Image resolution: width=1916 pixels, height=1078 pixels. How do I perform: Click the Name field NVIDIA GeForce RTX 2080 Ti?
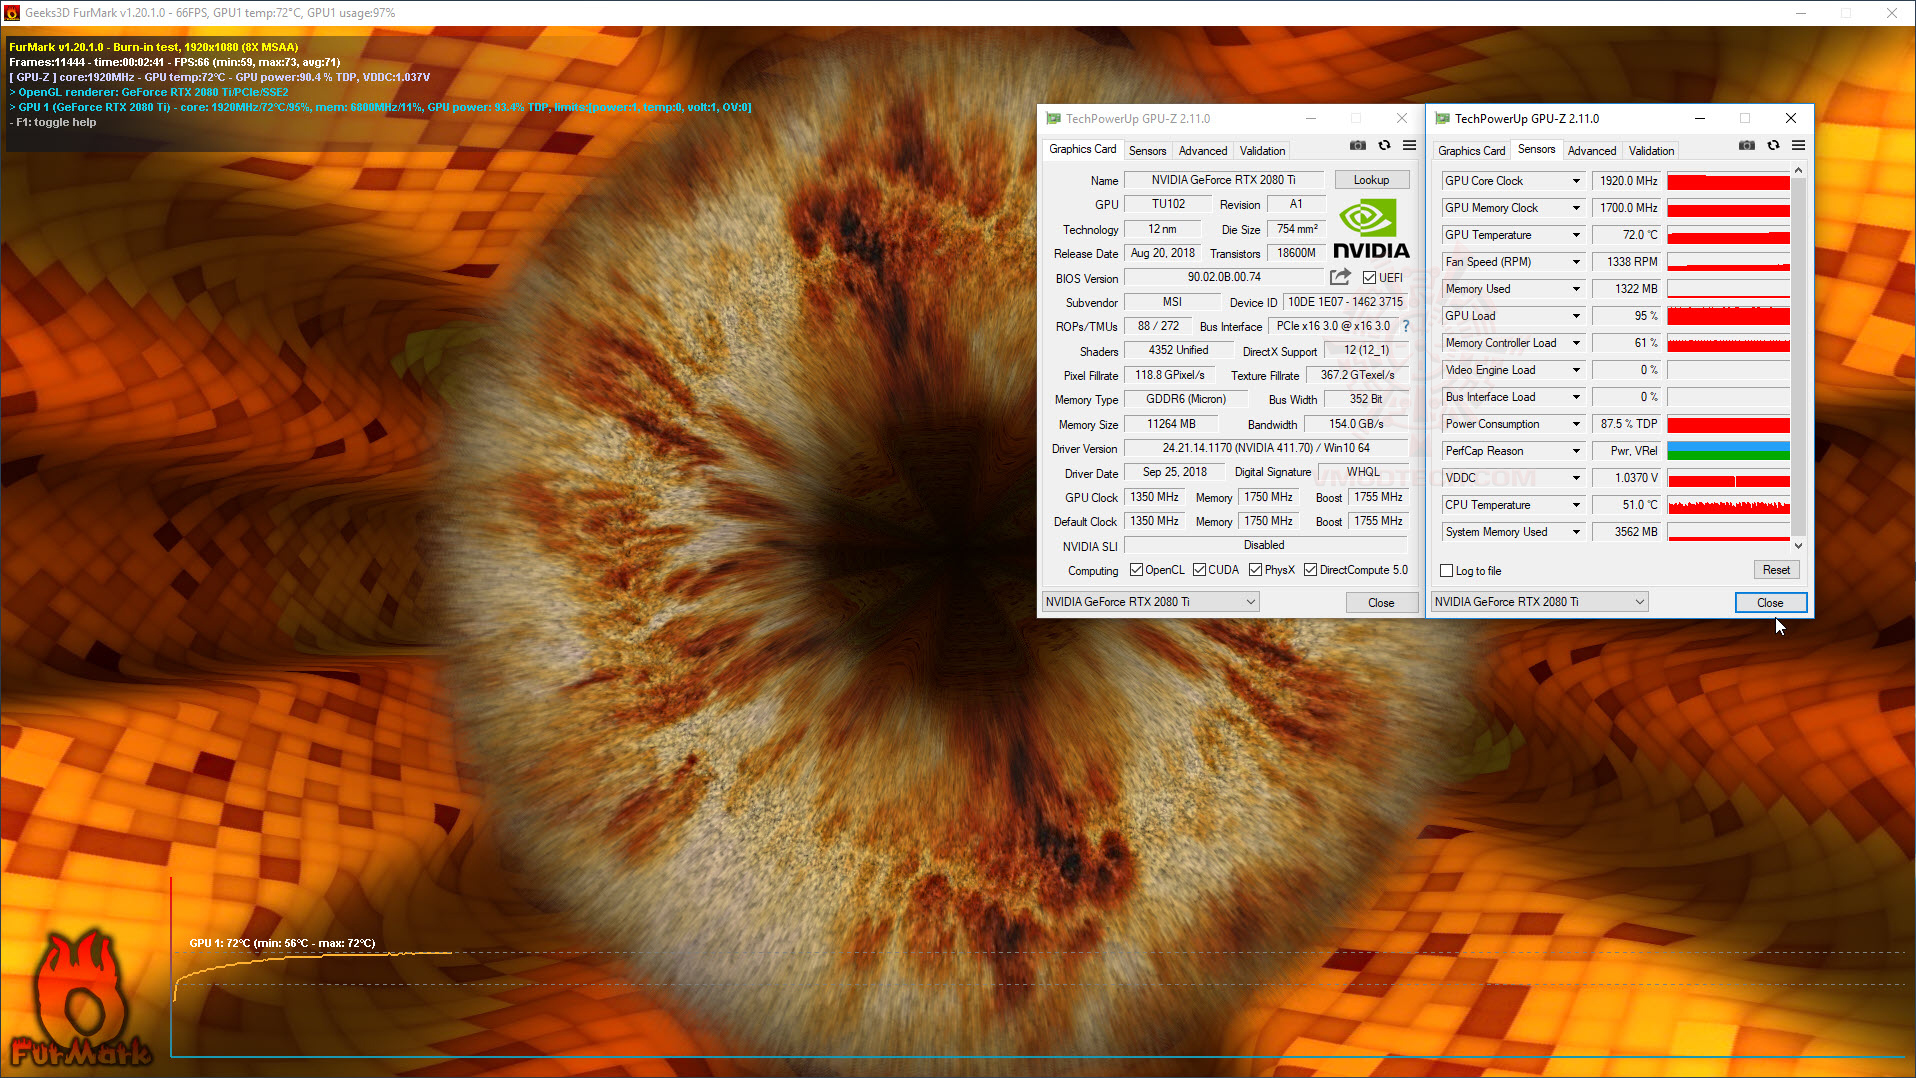(x=1224, y=180)
